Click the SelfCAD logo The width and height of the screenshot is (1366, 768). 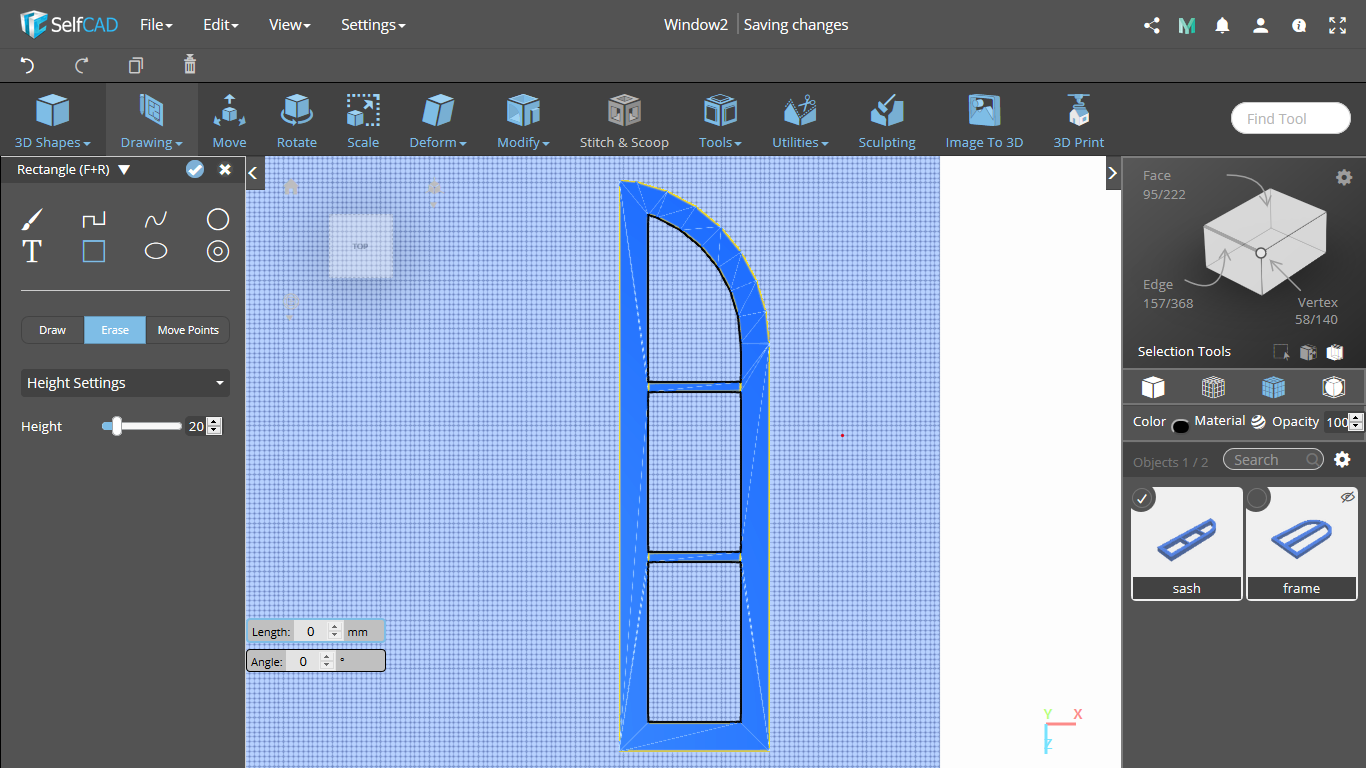pos(68,24)
